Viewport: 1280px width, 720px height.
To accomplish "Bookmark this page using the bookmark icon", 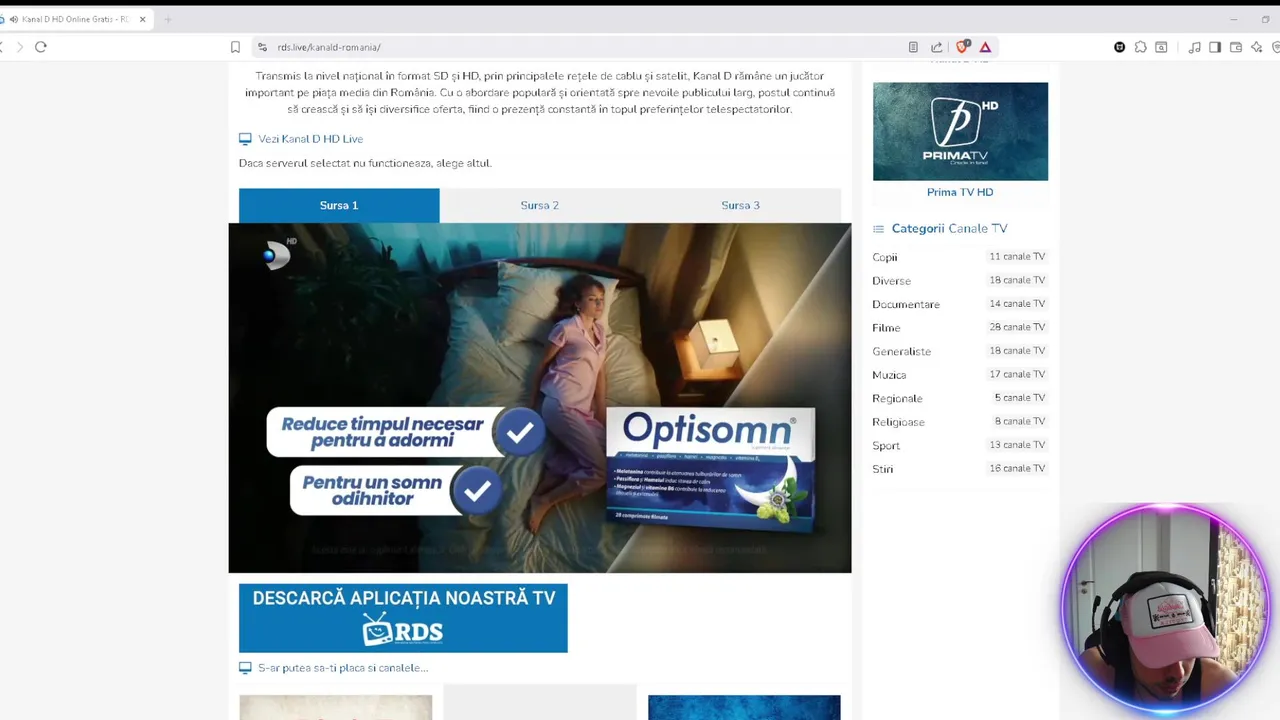I will coord(235,47).
